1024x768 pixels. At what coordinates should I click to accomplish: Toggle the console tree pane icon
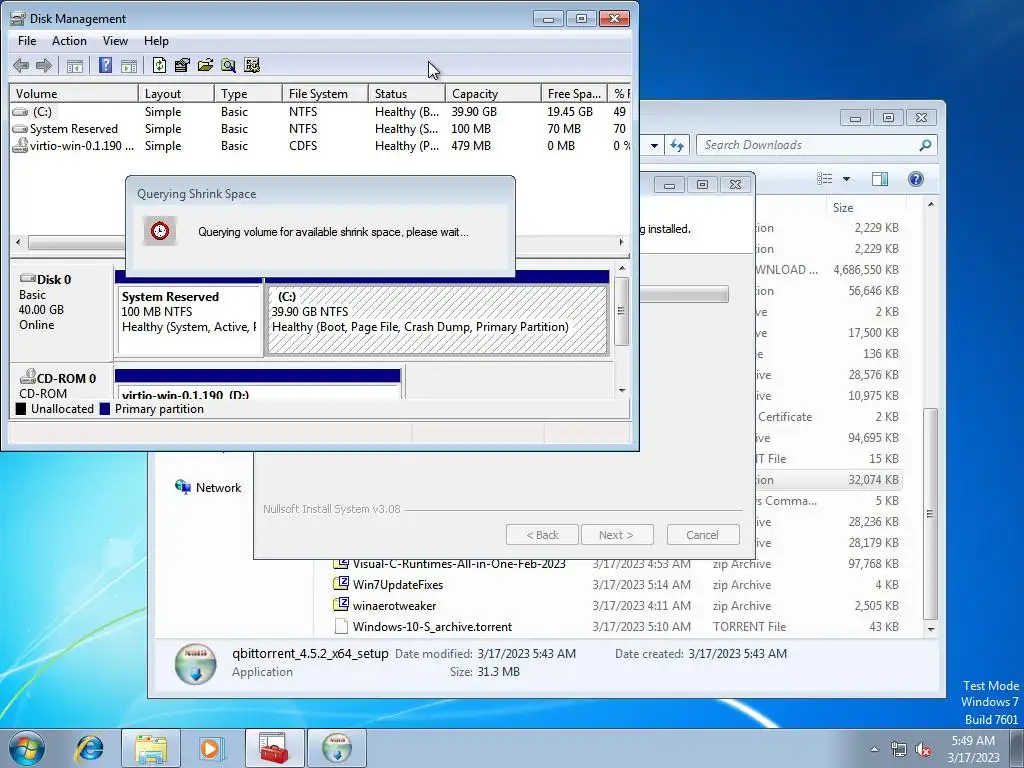click(x=75, y=65)
